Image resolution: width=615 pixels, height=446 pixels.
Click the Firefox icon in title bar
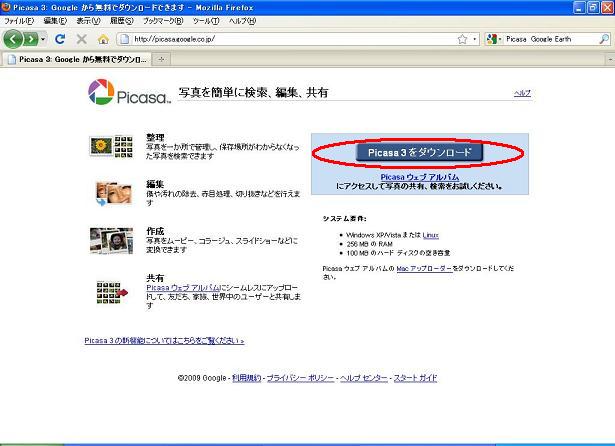5,7
